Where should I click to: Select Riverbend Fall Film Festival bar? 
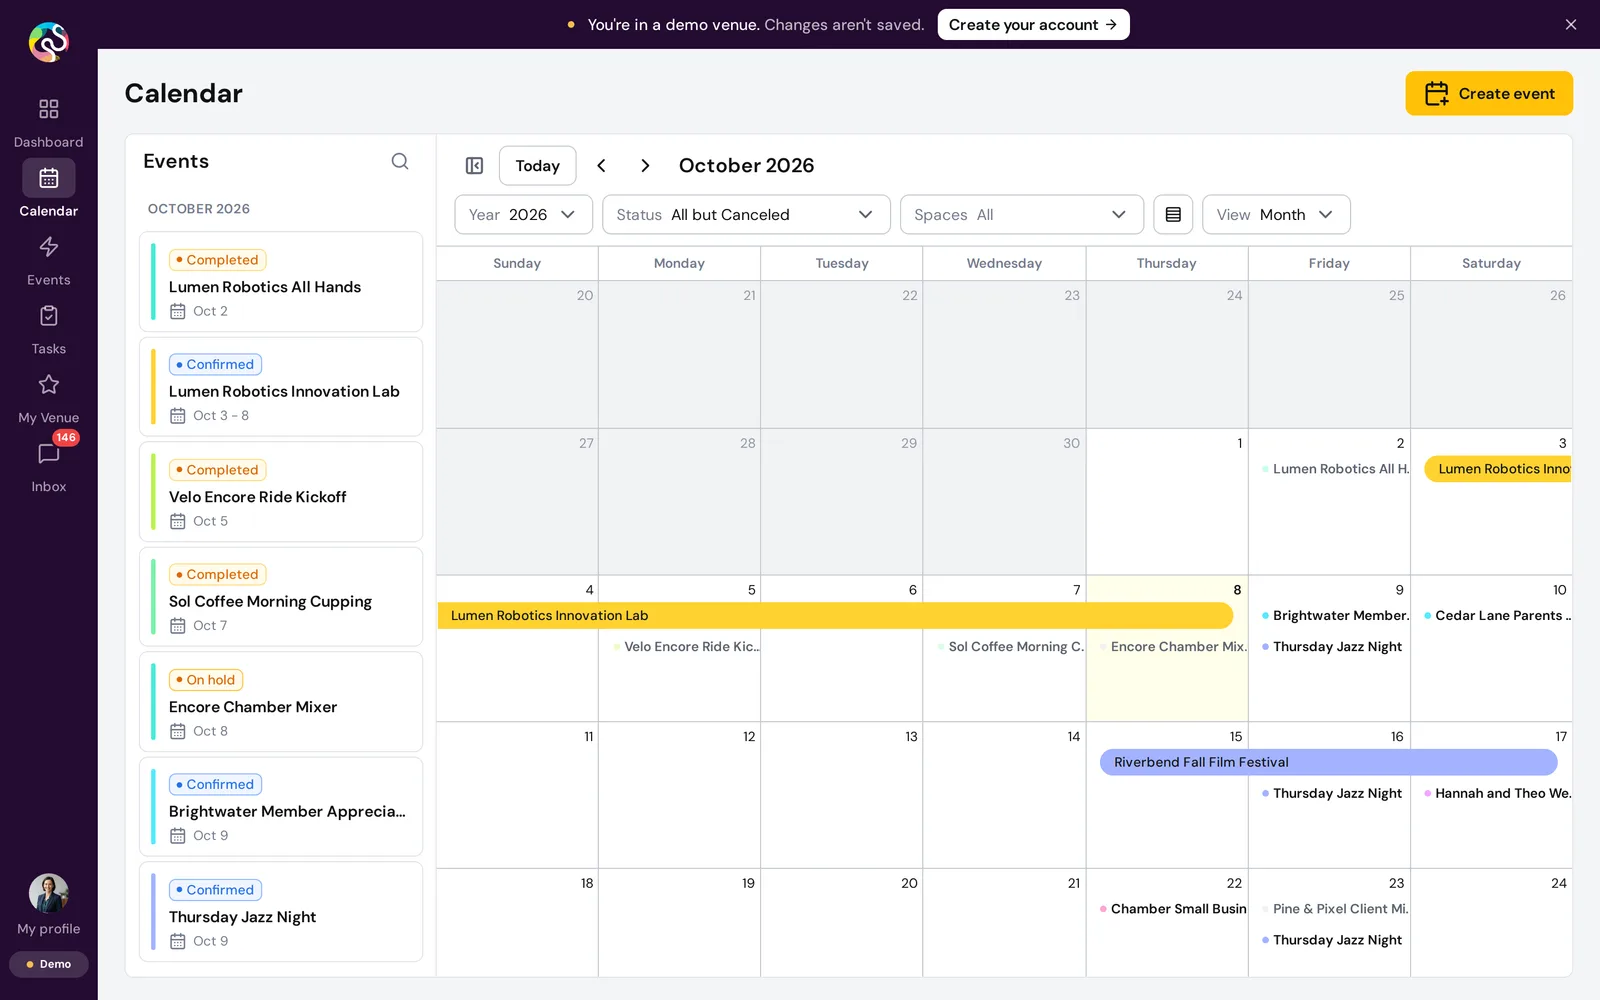point(1328,762)
